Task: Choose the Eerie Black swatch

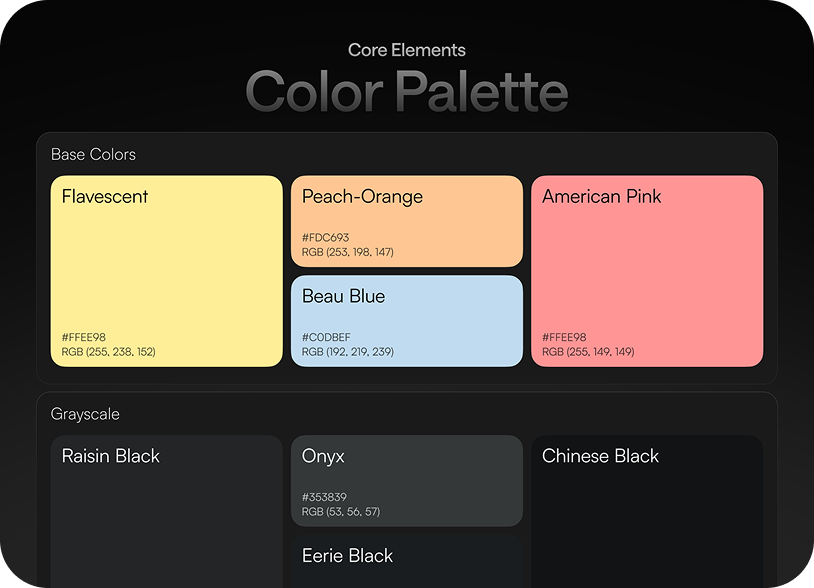Action: click(x=407, y=562)
